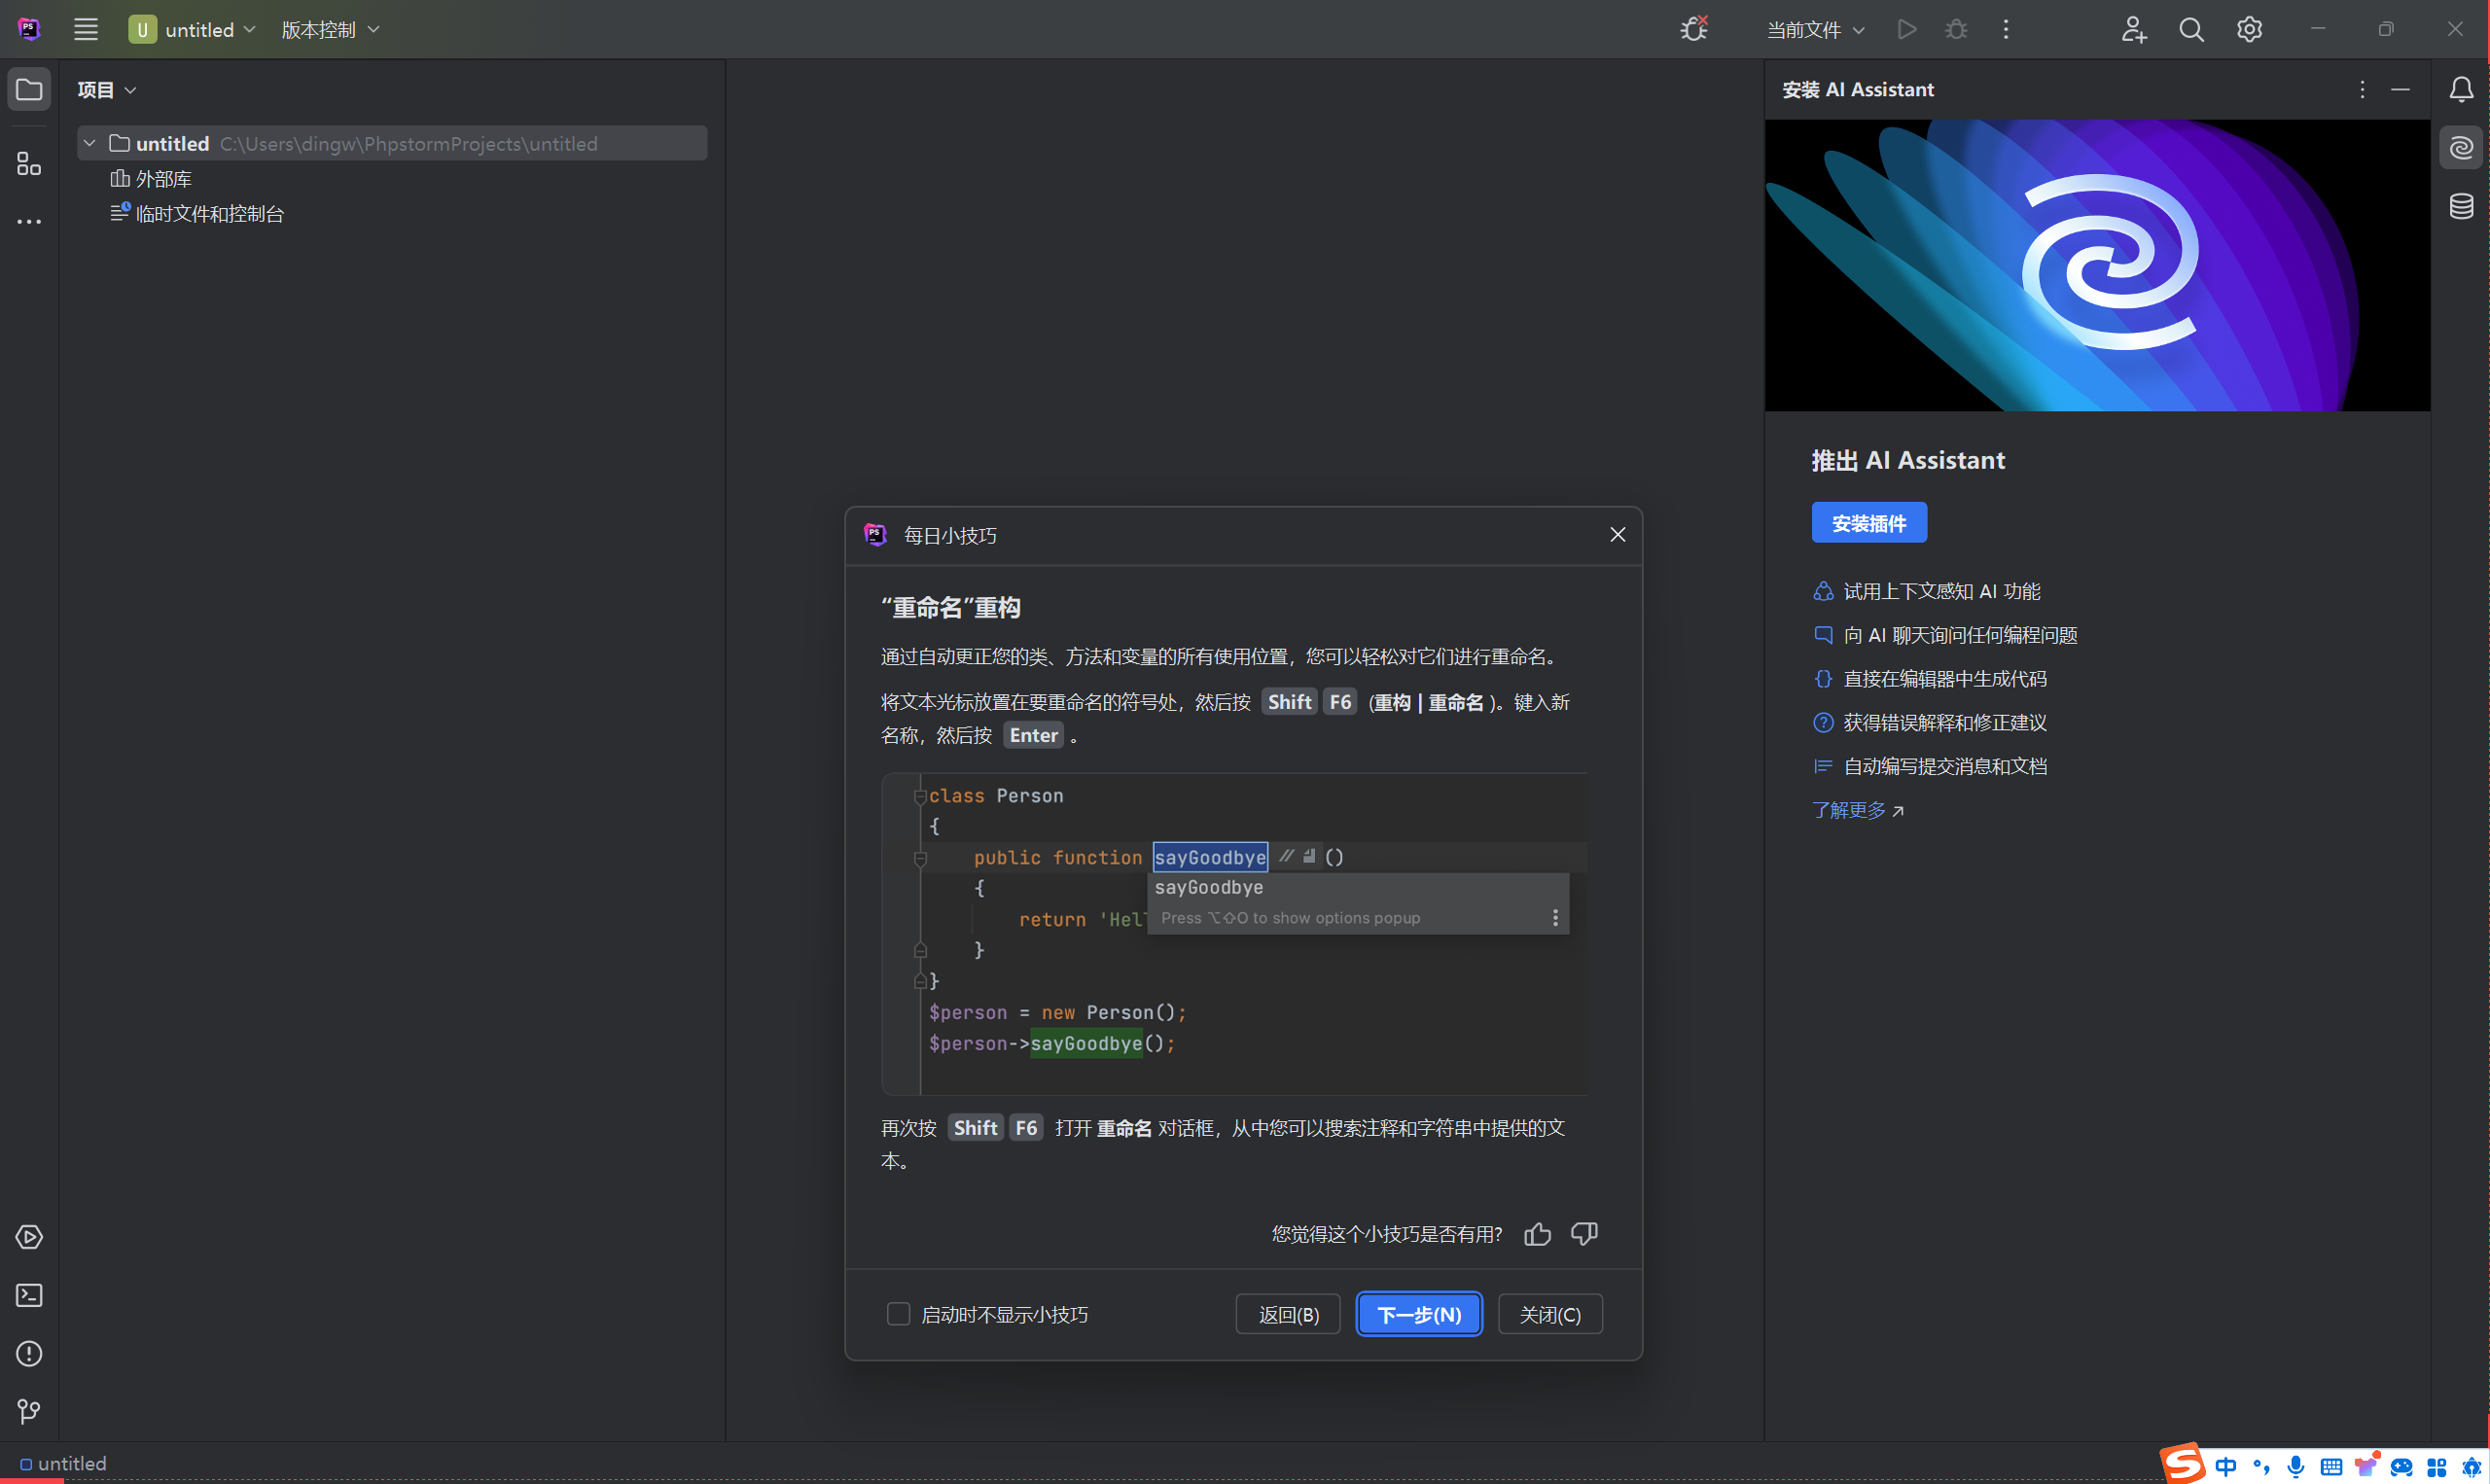Open the Services run tool window

point(29,1237)
